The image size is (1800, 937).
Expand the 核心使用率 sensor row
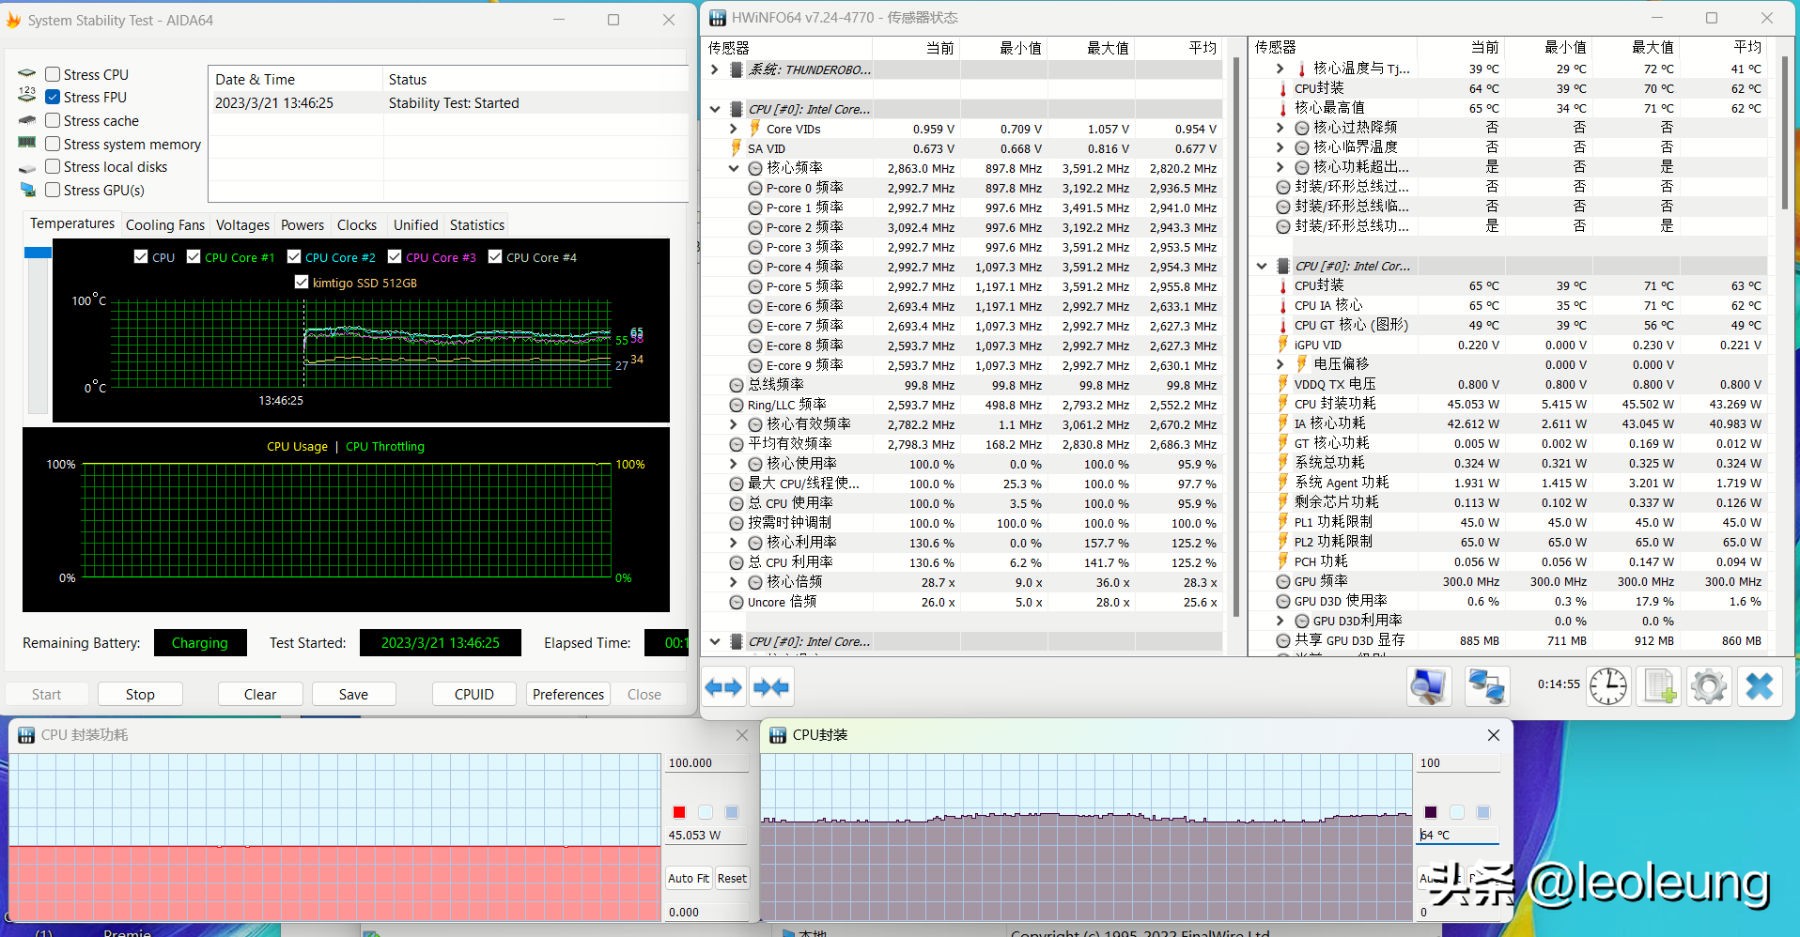(x=734, y=464)
